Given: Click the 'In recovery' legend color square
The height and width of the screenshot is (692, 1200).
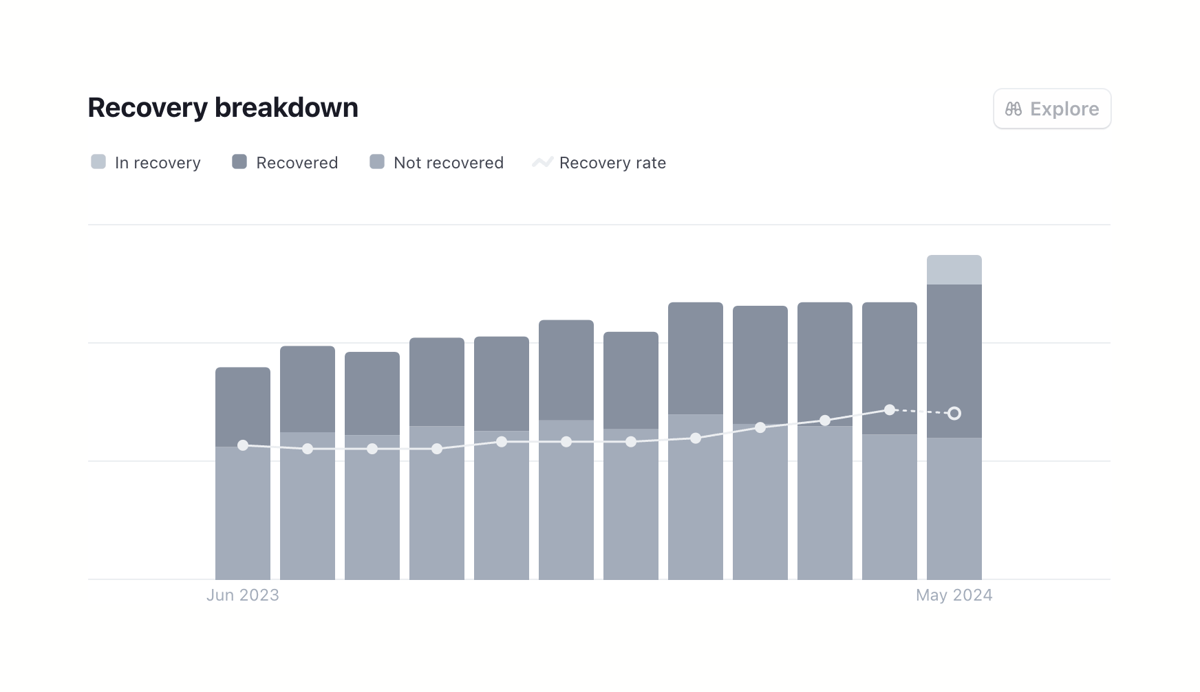Looking at the screenshot, I should (97, 161).
